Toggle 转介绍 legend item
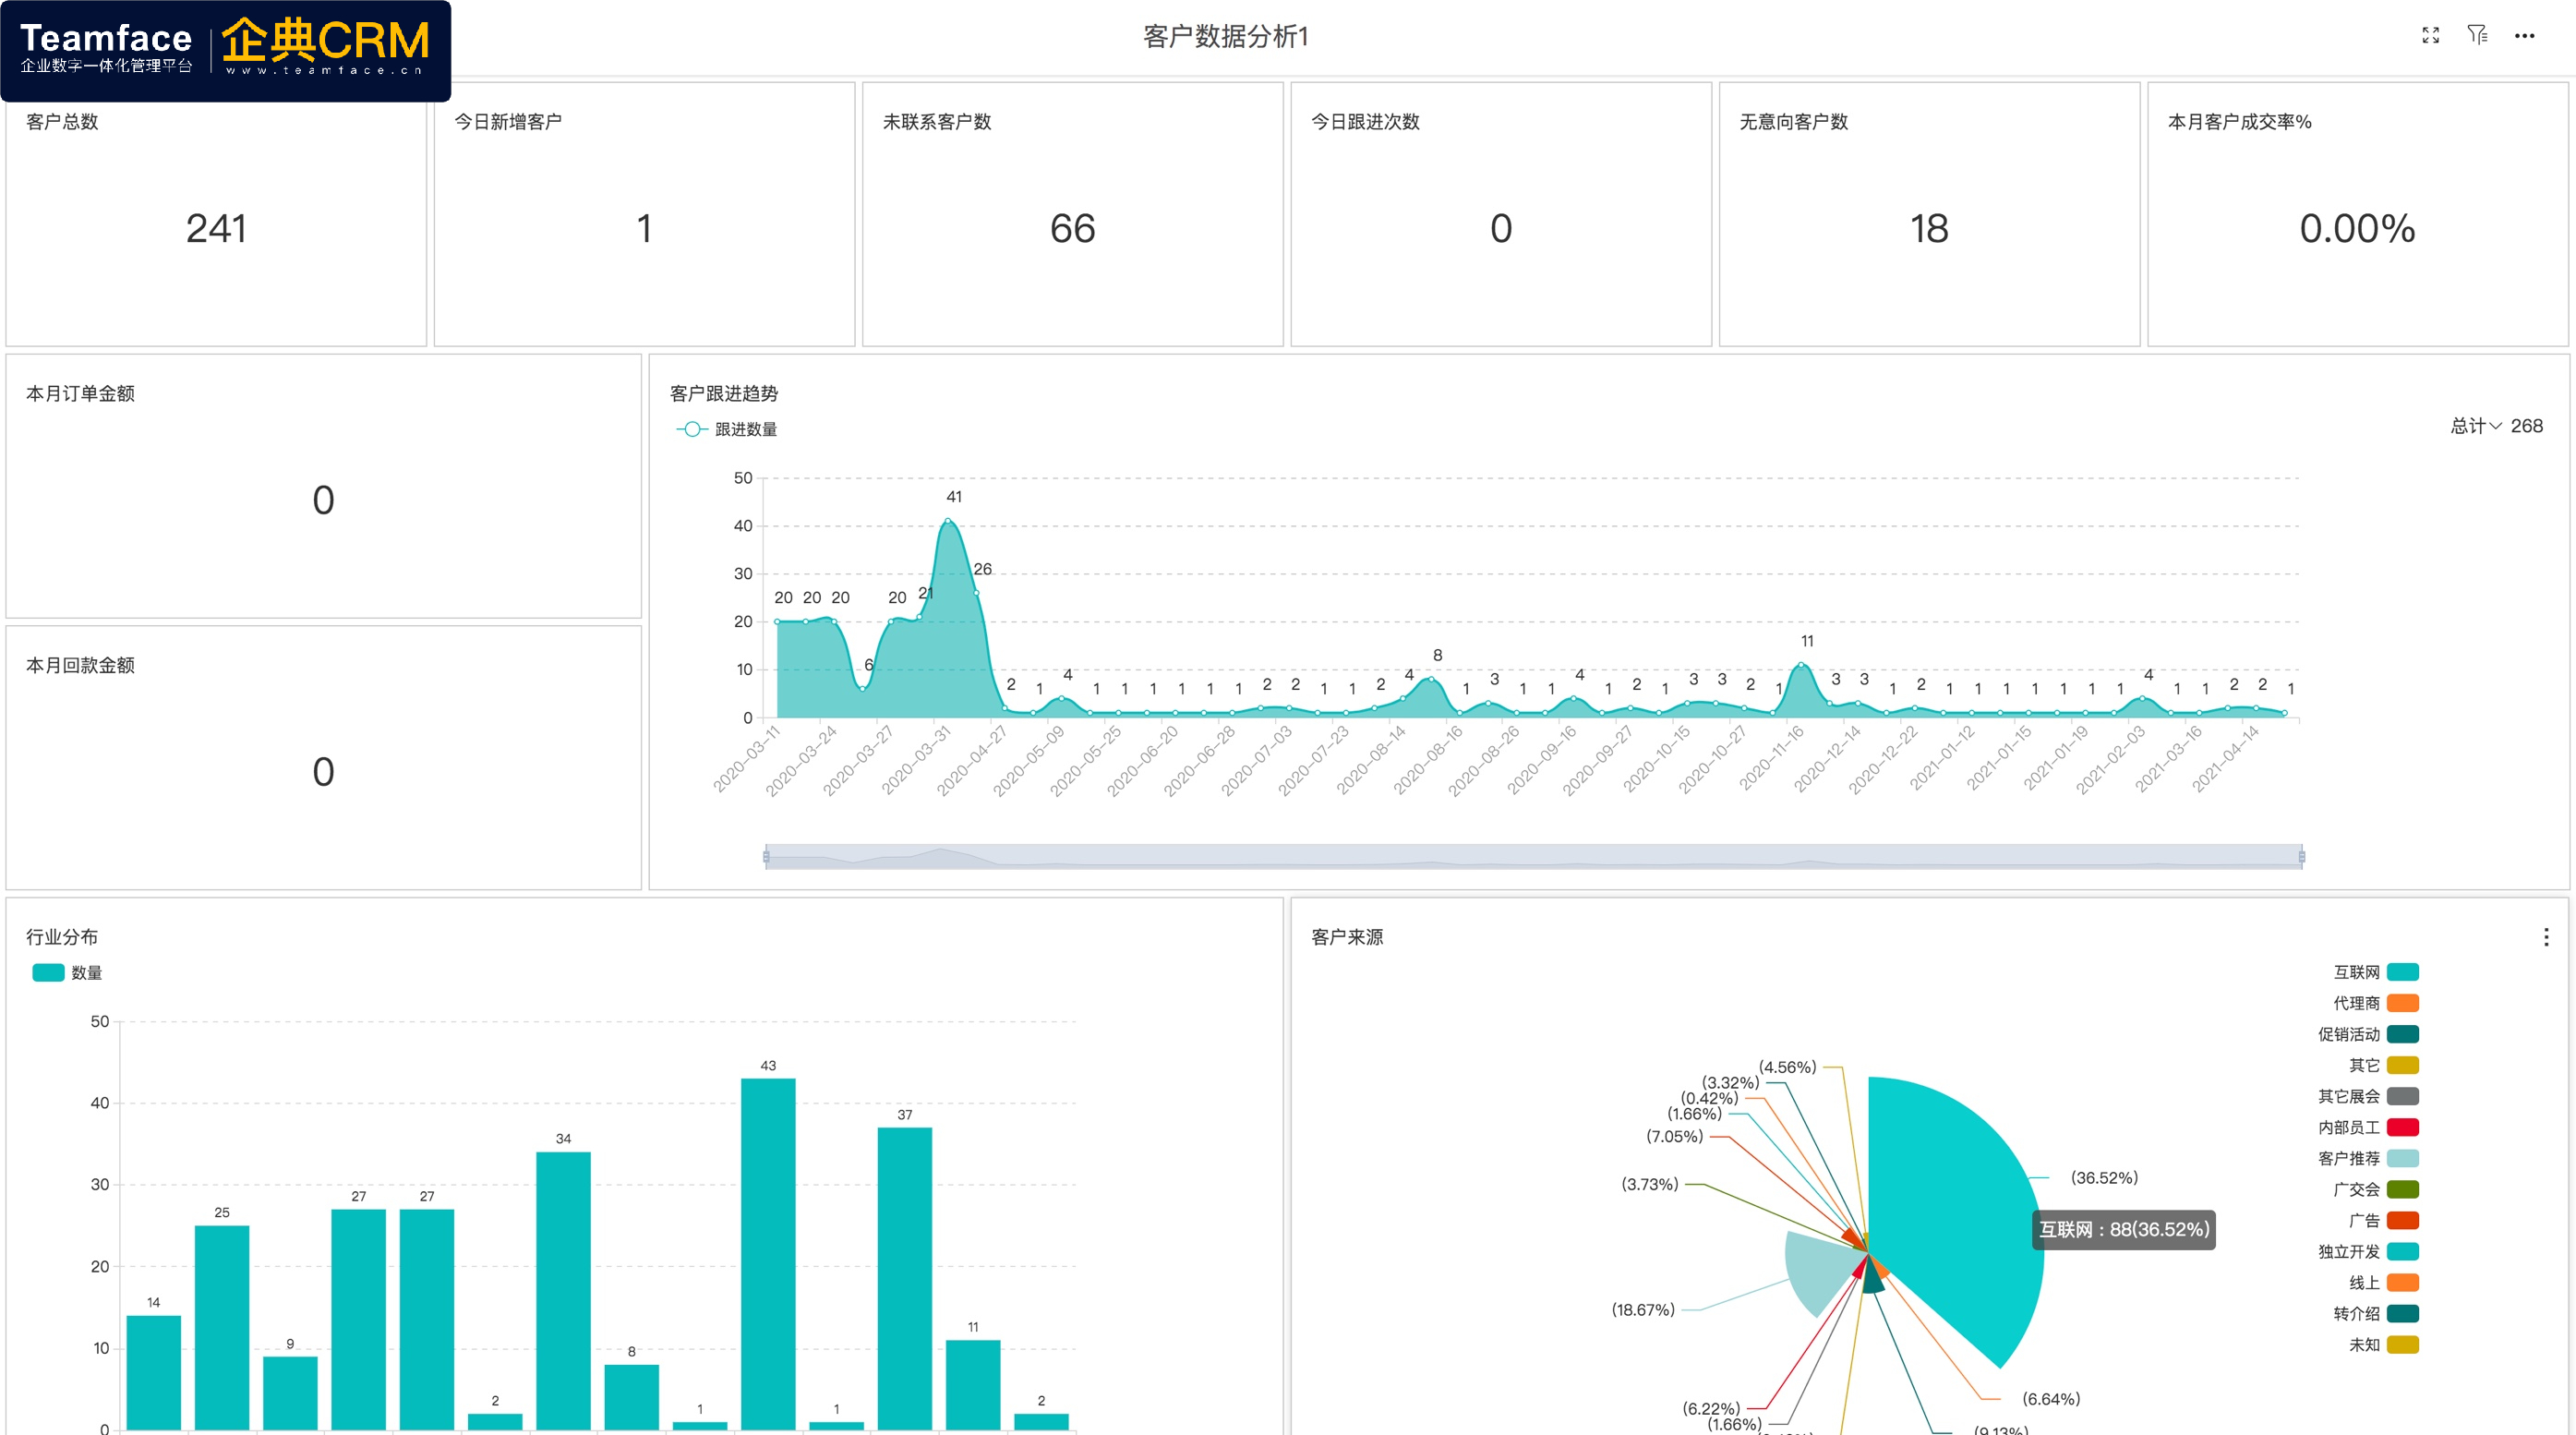The height and width of the screenshot is (1435, 2576). [x=2376, y=1313]
